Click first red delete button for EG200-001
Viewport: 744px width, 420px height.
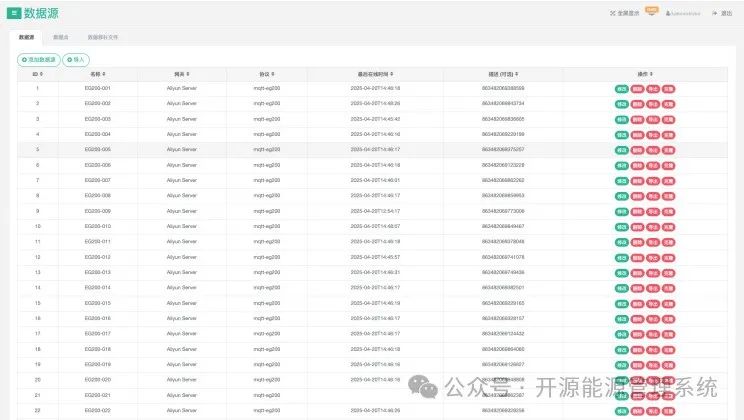coord(637,89)
